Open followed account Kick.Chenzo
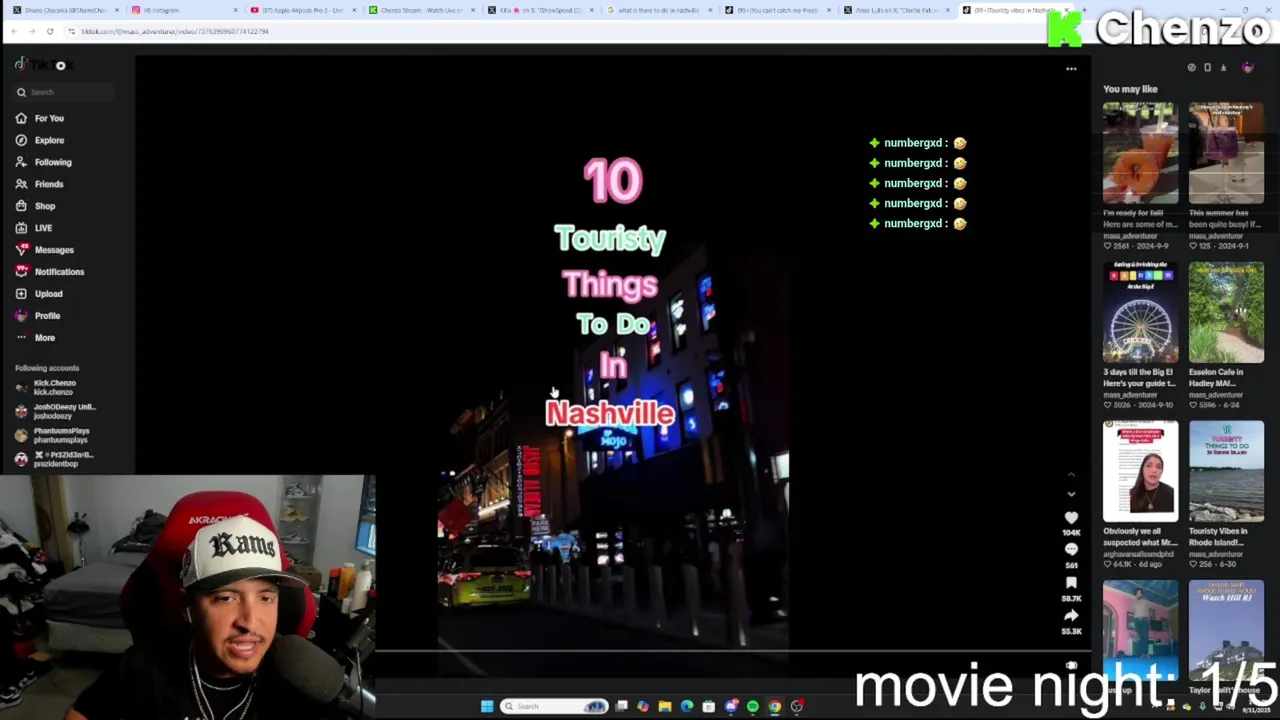Image resolution: width=1280 pixels, height=720 pixels. tap(55, 387)
